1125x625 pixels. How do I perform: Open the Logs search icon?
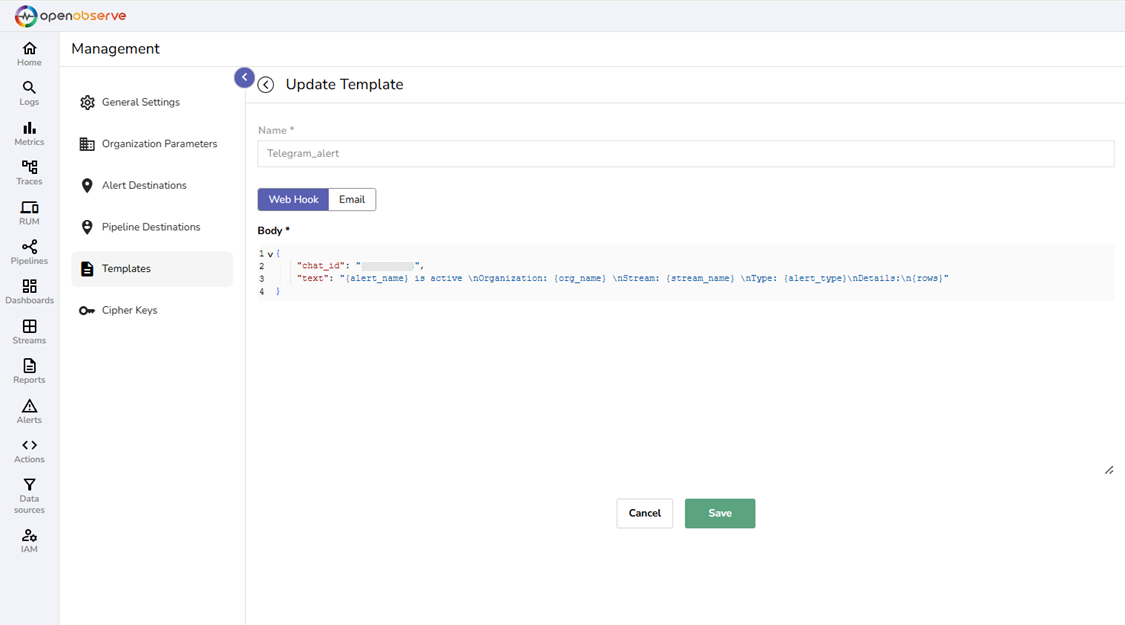(x=29, y=88)
